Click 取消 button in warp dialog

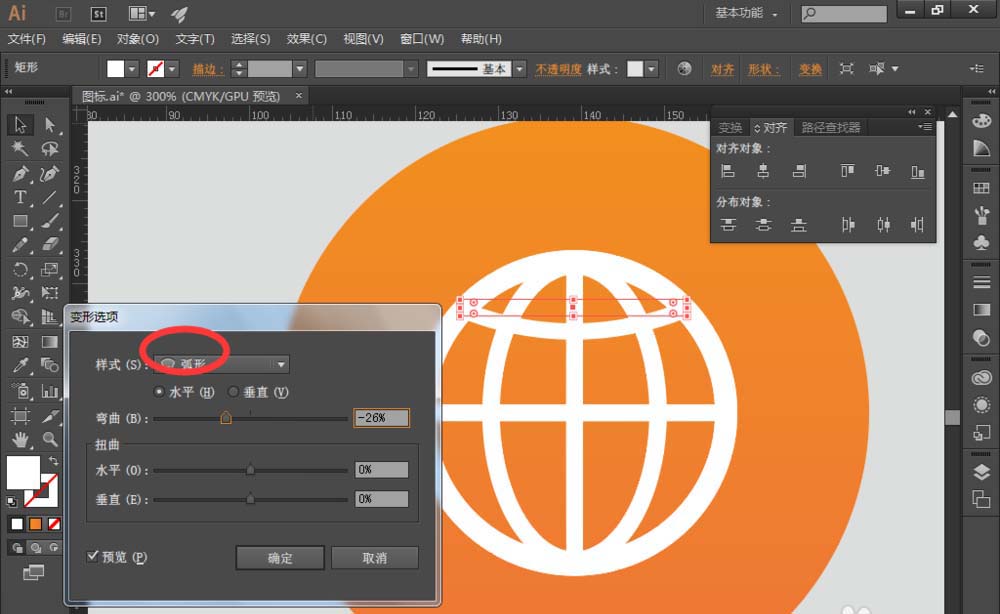tap(375, 558)
